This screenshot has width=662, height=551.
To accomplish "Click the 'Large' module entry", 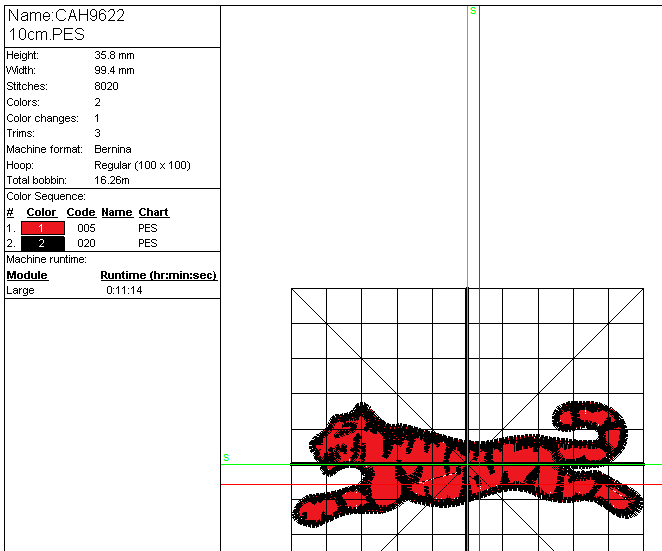I will pos(20,290).
